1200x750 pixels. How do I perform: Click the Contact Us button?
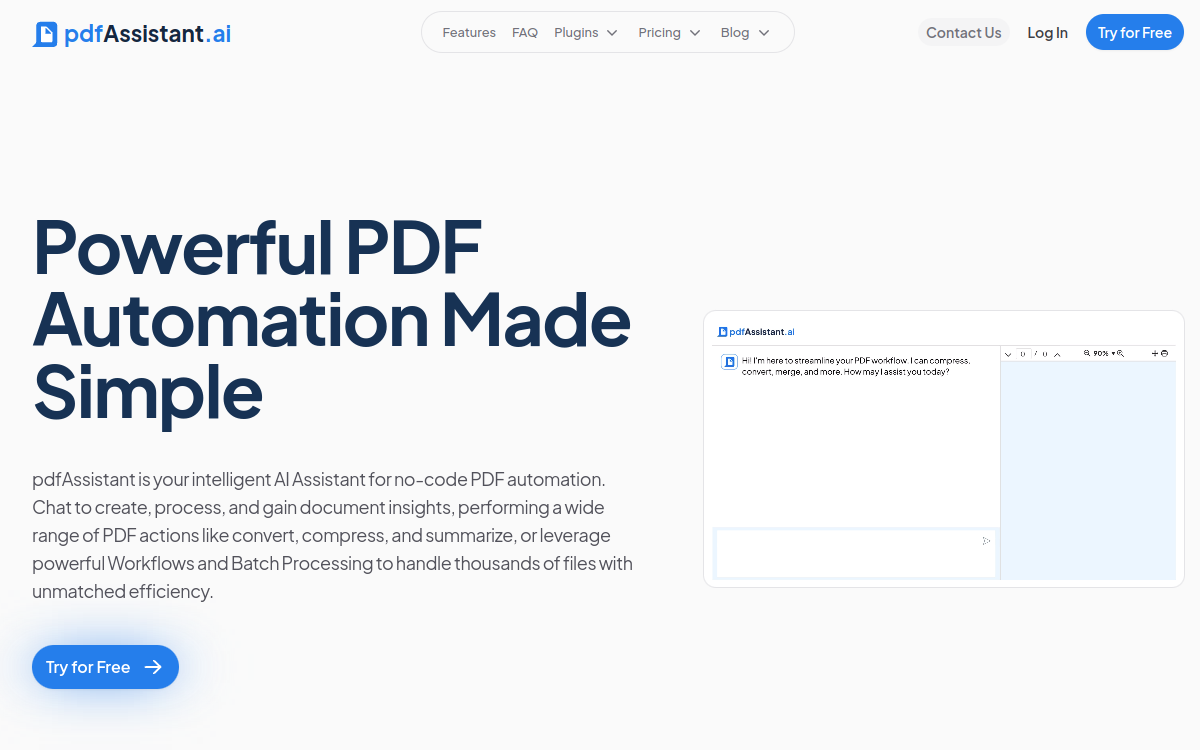(x=963, y=32)
